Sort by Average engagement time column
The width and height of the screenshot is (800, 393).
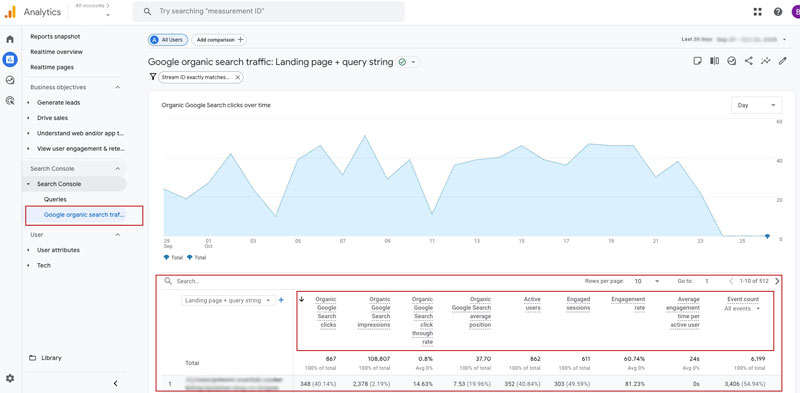683,312
